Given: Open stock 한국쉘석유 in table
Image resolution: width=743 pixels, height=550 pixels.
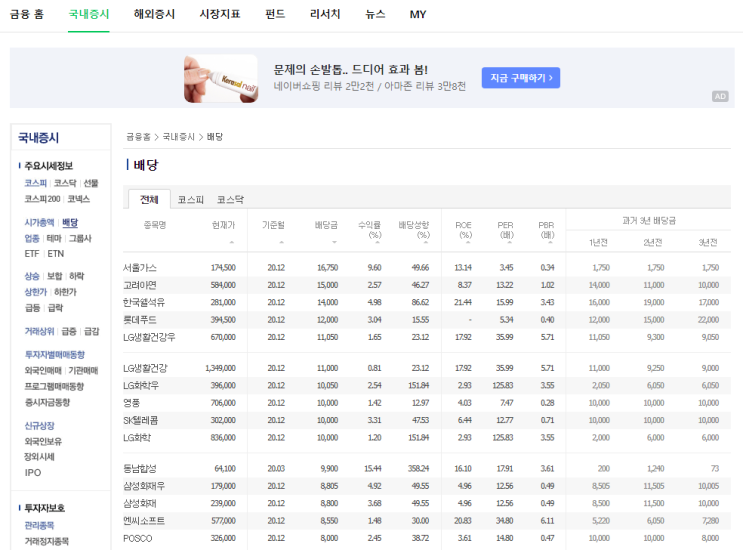Looking at the screenshot, I should point(144,302).
